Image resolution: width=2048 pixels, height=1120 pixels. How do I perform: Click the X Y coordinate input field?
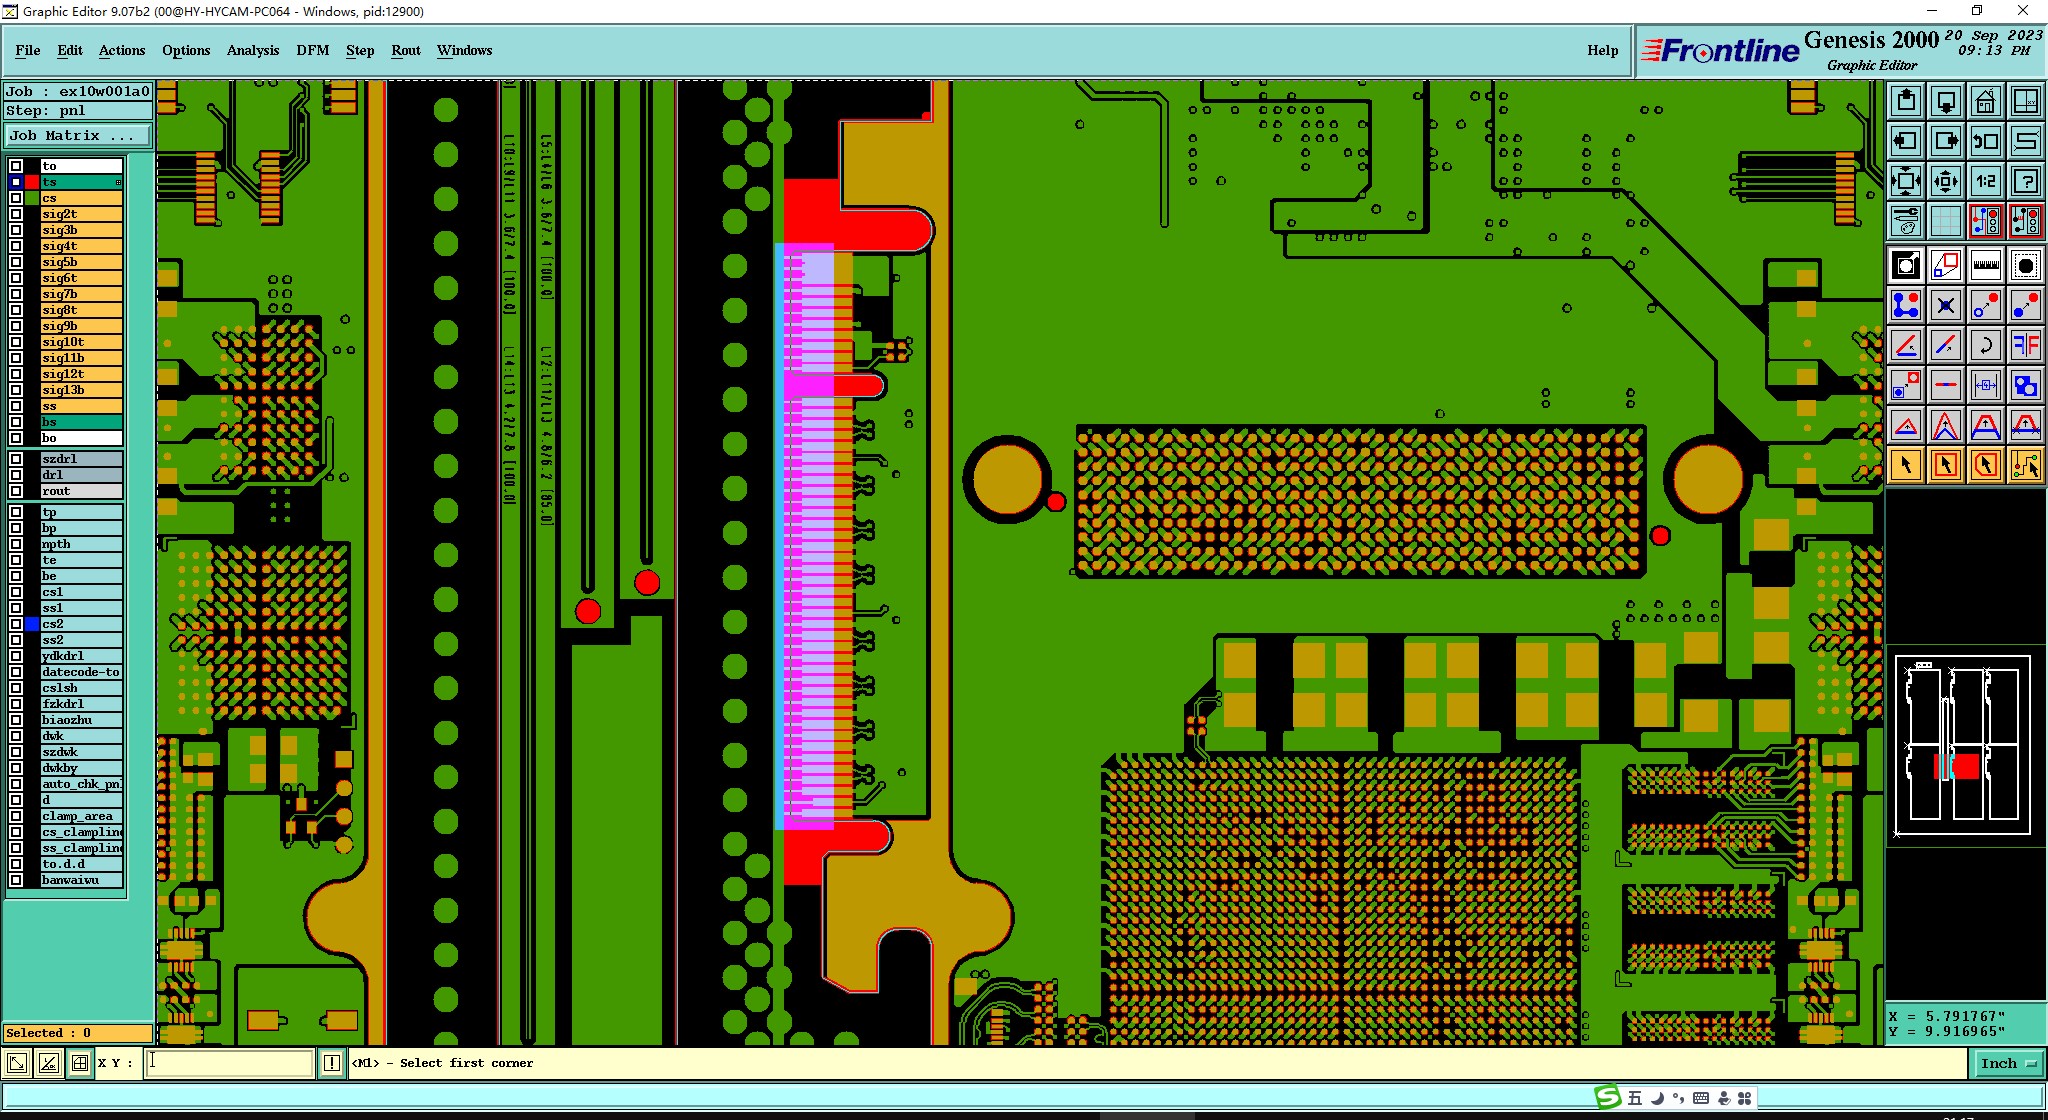click(230, 1063)
